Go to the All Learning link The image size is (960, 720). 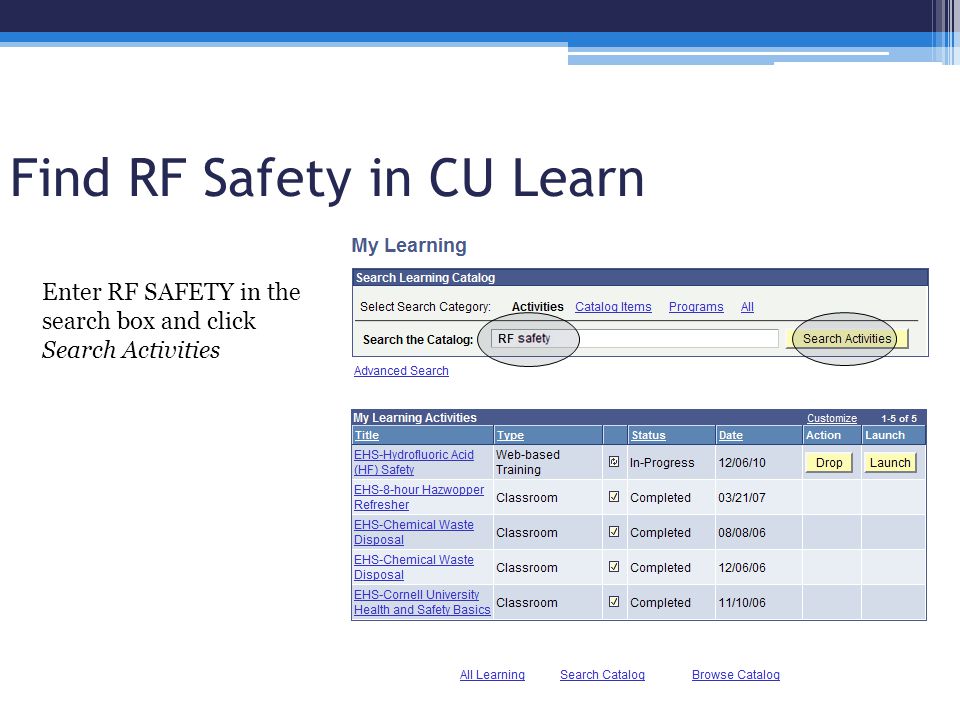pos(492,675)
